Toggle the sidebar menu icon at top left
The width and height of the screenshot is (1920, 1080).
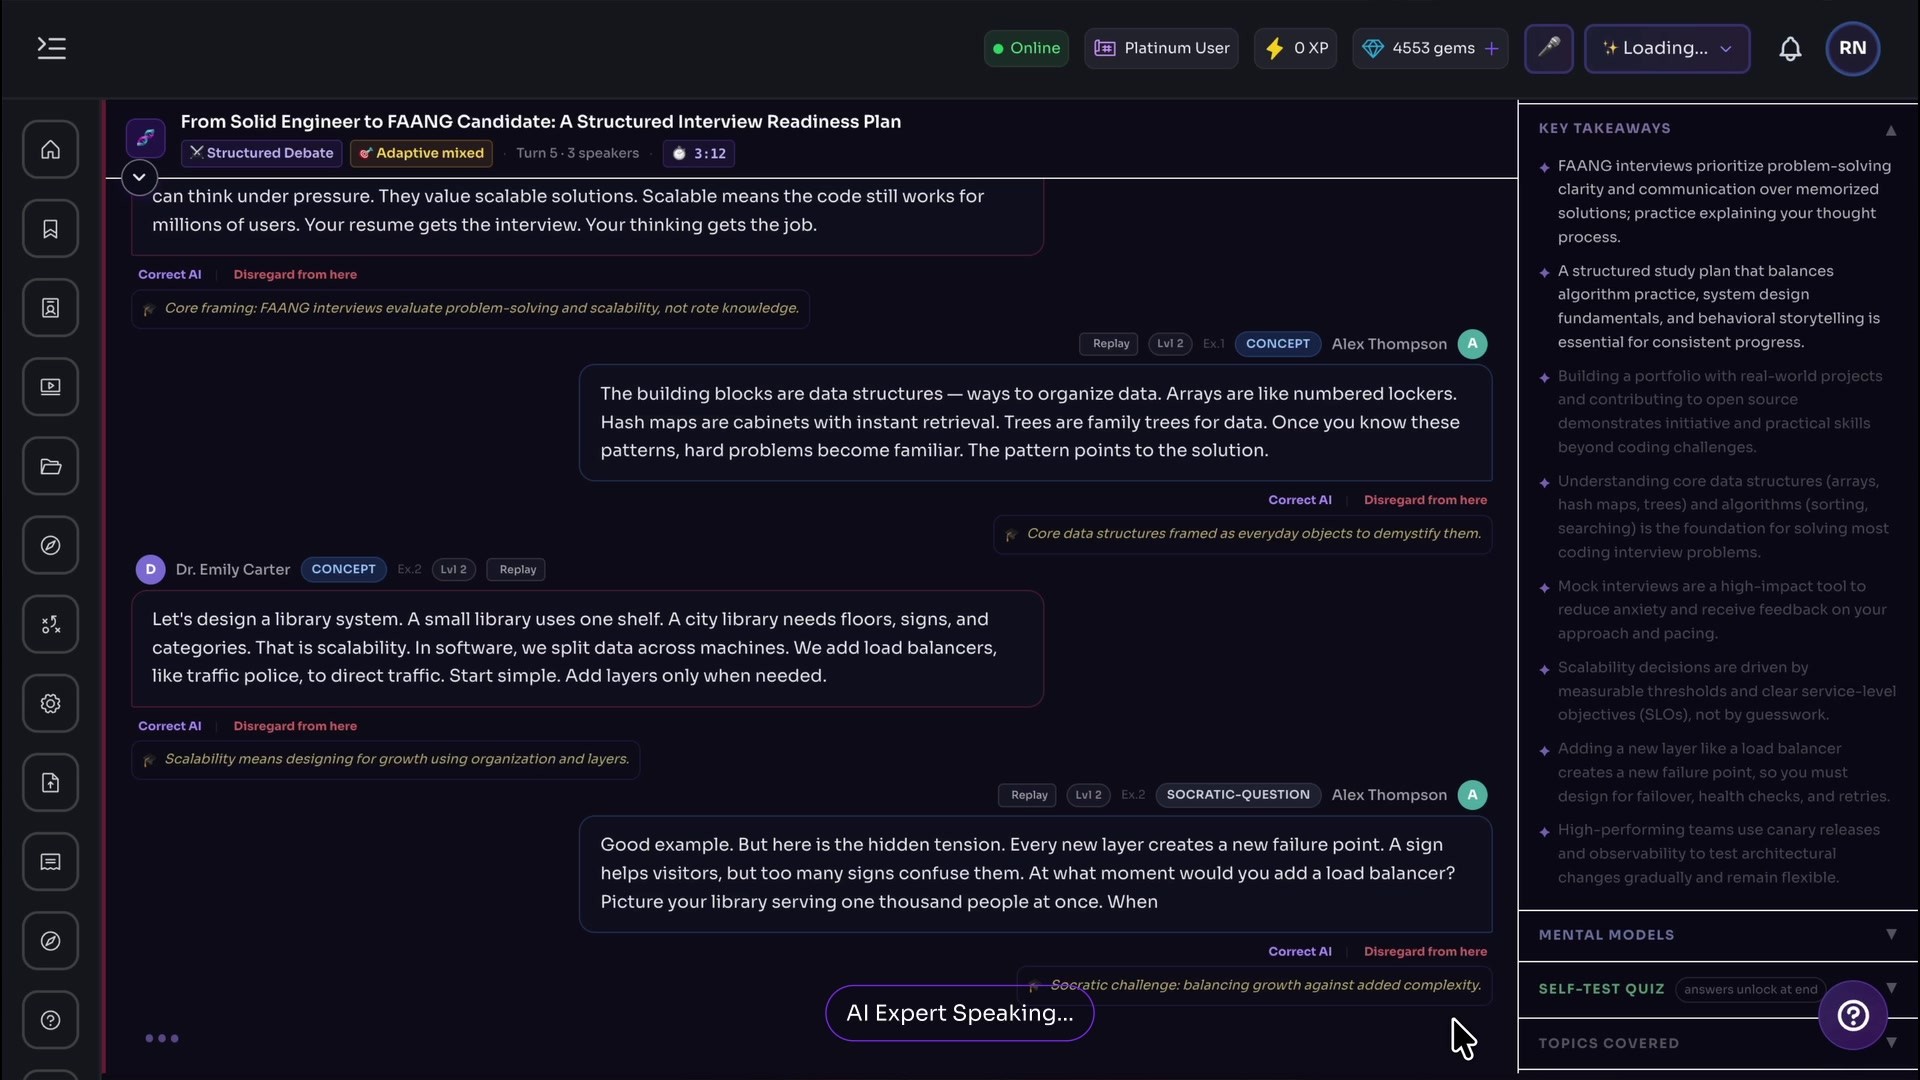click(51, 48)
